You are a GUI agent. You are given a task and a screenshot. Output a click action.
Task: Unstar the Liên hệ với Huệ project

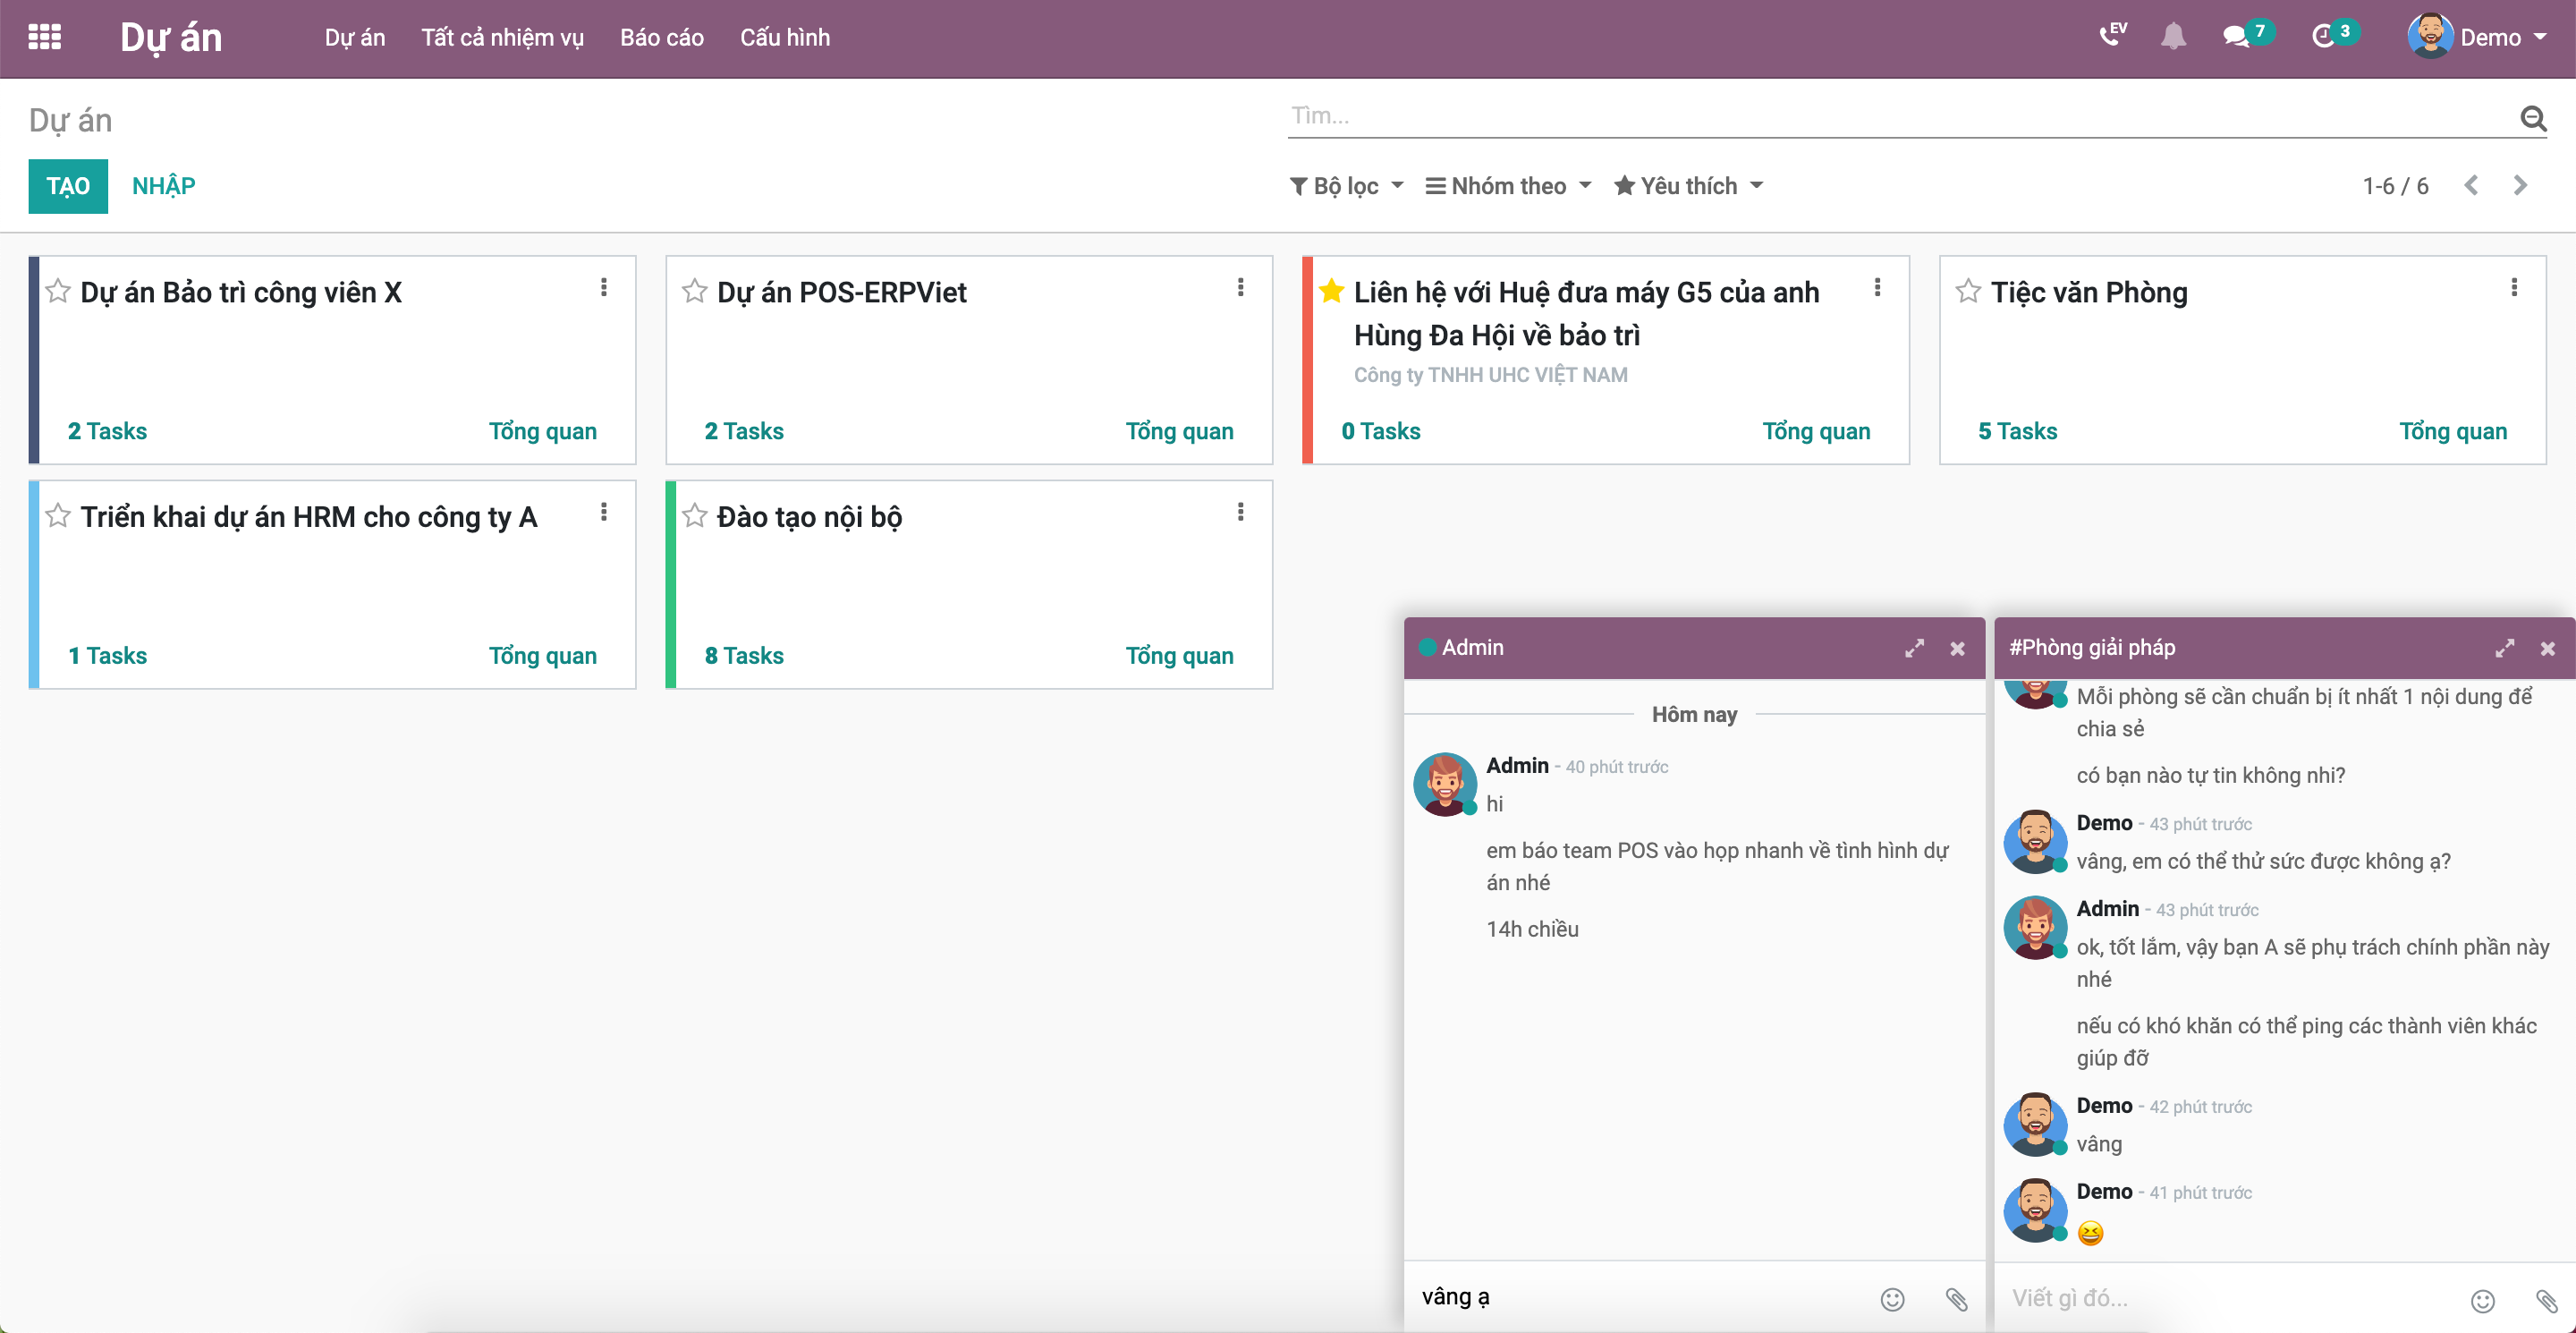point(1331,291)
